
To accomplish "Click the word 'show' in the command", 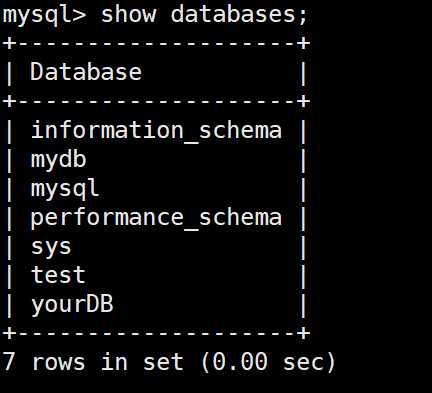I will 128,15.
